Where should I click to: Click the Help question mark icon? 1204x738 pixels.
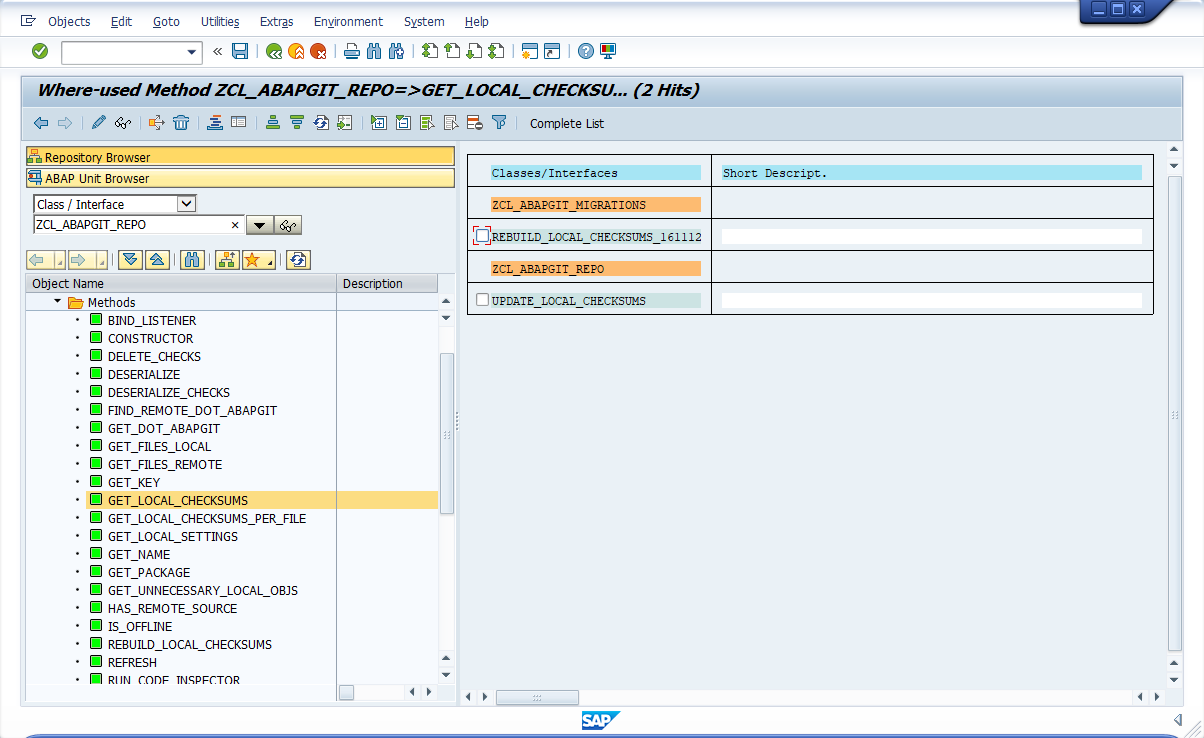coord(586,51)
